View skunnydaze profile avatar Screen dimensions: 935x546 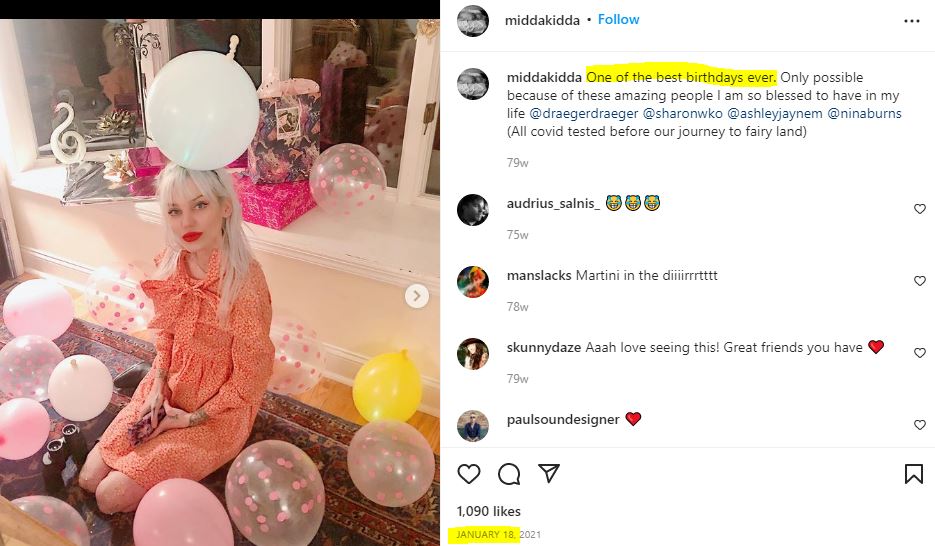(x=473, y=354)
